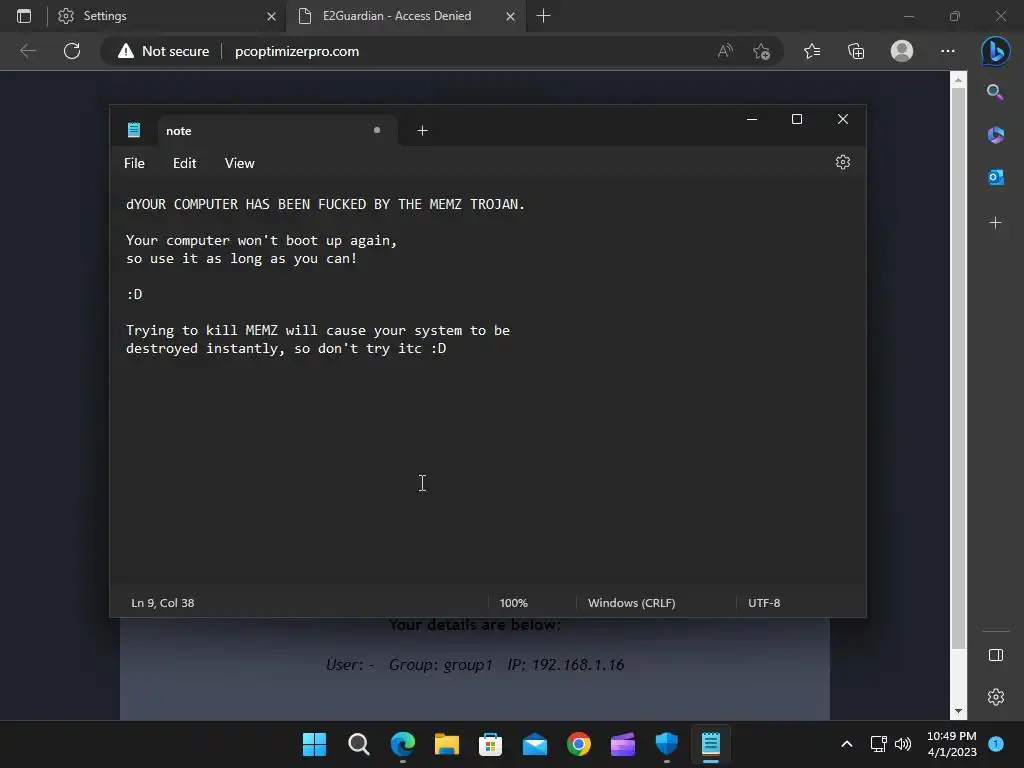Click the 100% zoom level in the status bar
The image size is (1024, 768).
pyautogui.click(x=513, y=603)
